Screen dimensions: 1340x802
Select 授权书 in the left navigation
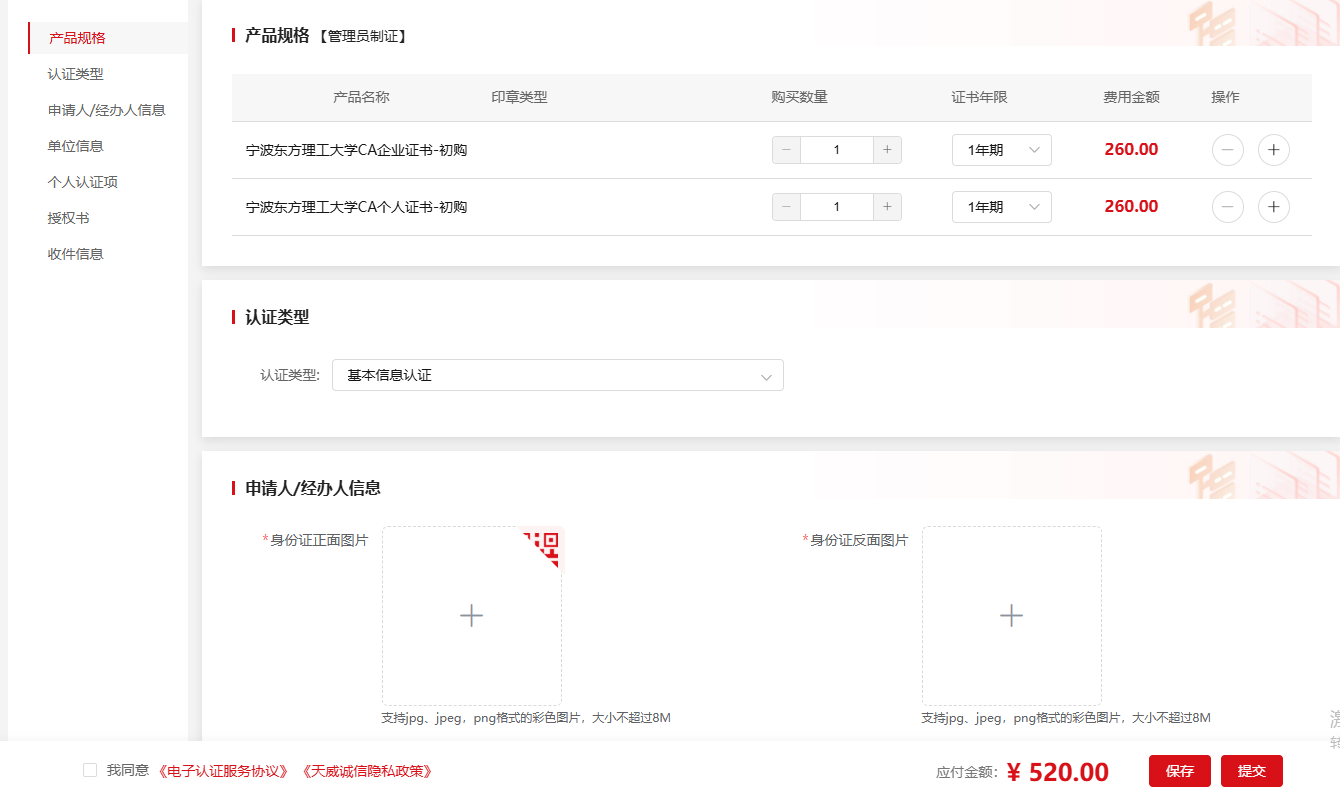[x=69, y=218]
